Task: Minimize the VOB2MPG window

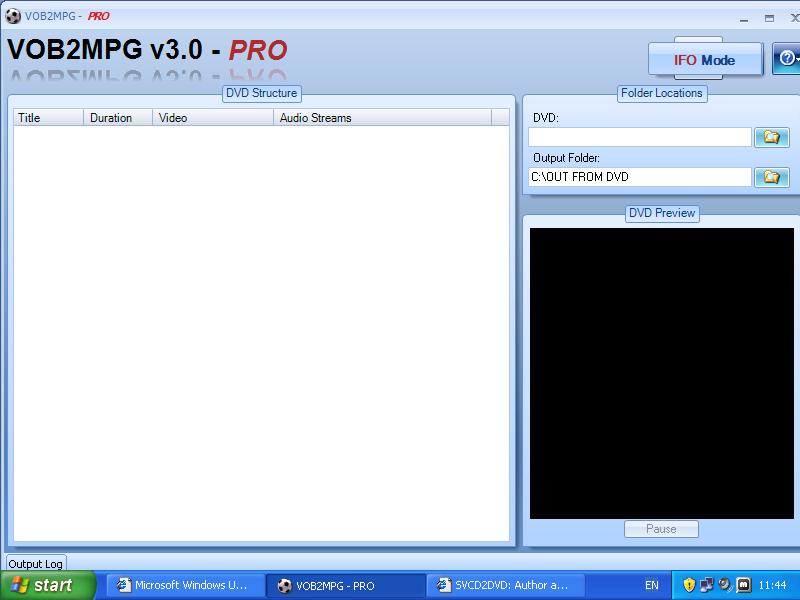Action: [x=744, y=19]
